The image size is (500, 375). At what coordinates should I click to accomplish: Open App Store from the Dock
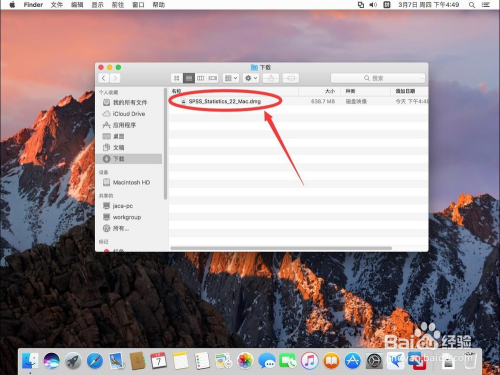353,361
